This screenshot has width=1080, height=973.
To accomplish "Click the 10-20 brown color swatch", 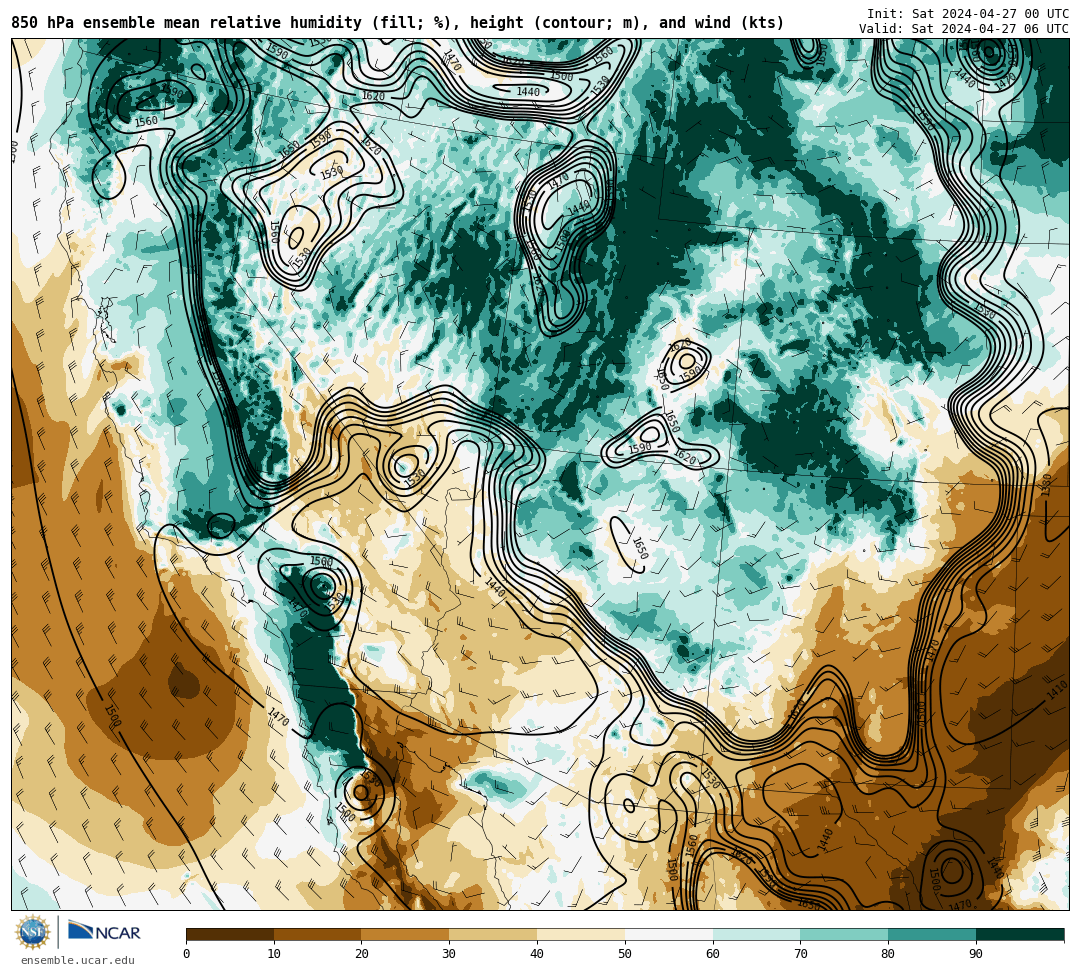I will coord(318,934).
